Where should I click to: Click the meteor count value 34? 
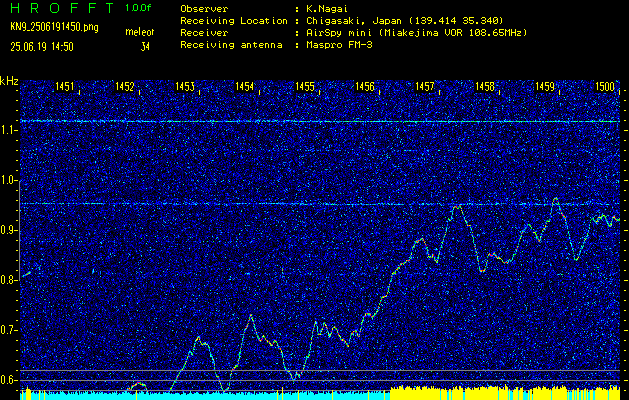coord(145,47)
